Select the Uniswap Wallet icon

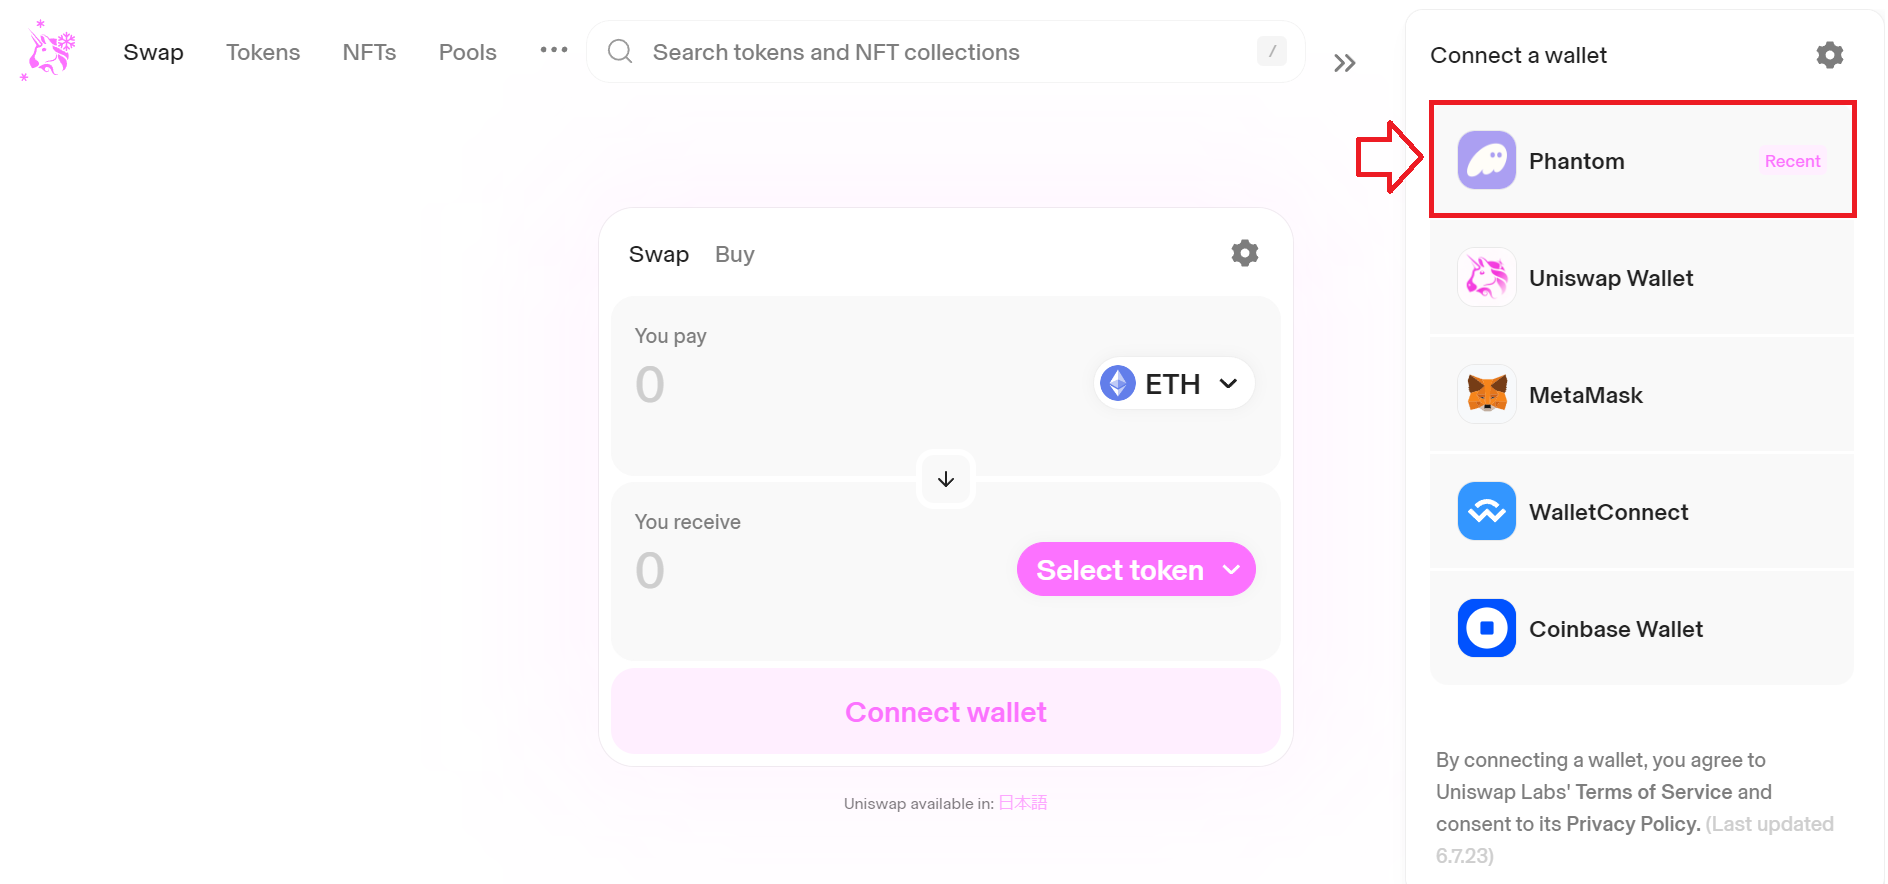1486,277
